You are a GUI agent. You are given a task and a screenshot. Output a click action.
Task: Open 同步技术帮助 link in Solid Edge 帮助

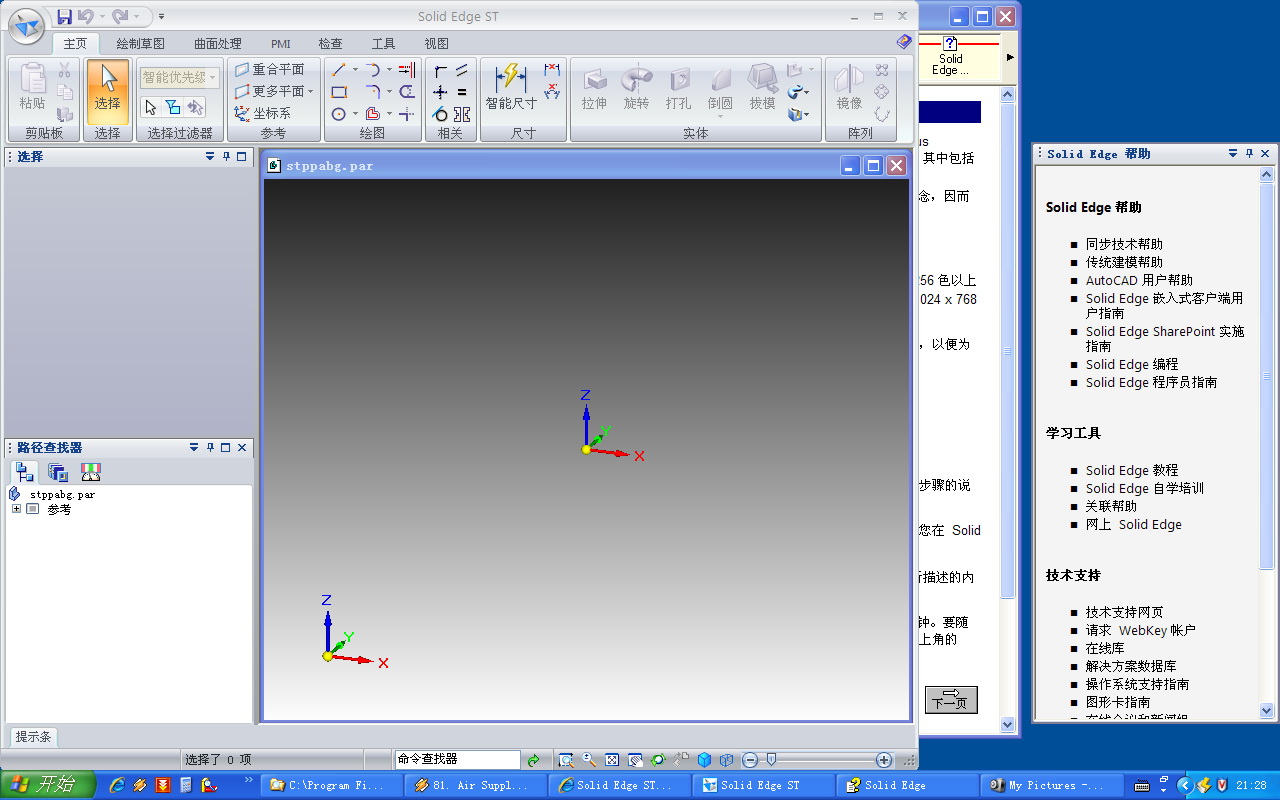1124,244
